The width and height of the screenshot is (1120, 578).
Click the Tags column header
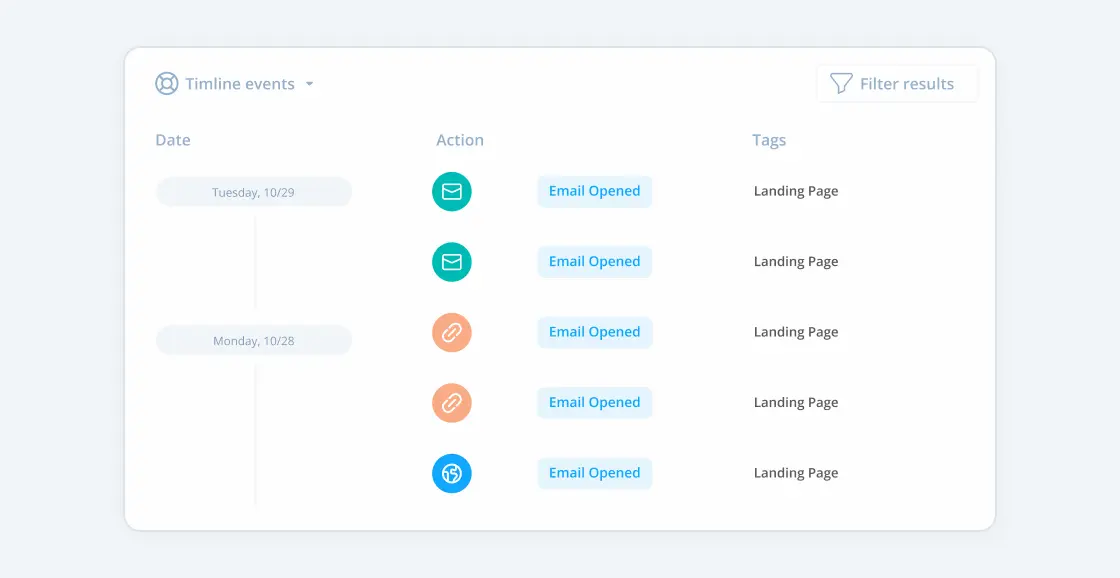[769, 140]
